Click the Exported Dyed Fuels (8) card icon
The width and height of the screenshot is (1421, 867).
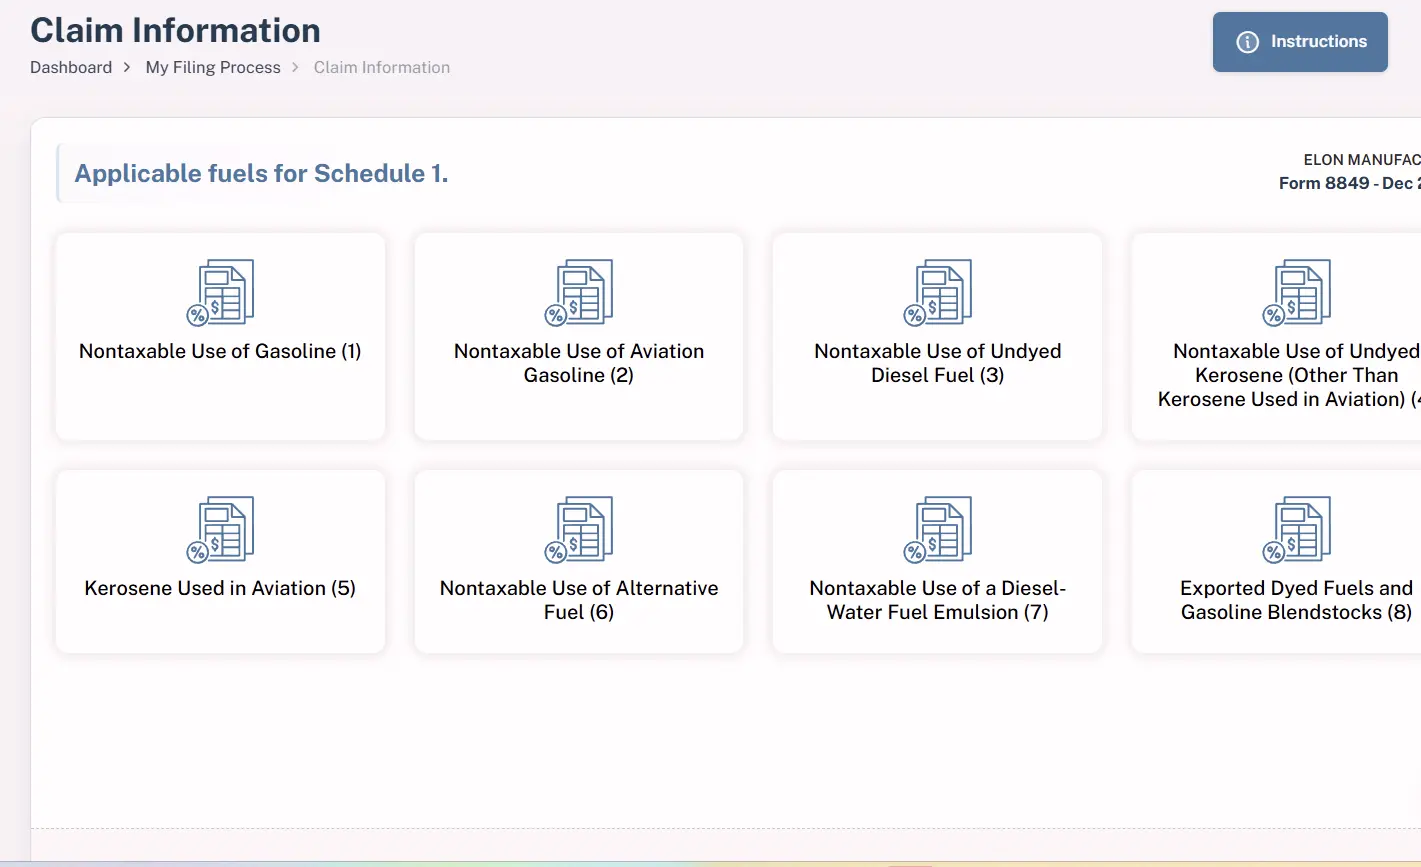point(1296,530)
